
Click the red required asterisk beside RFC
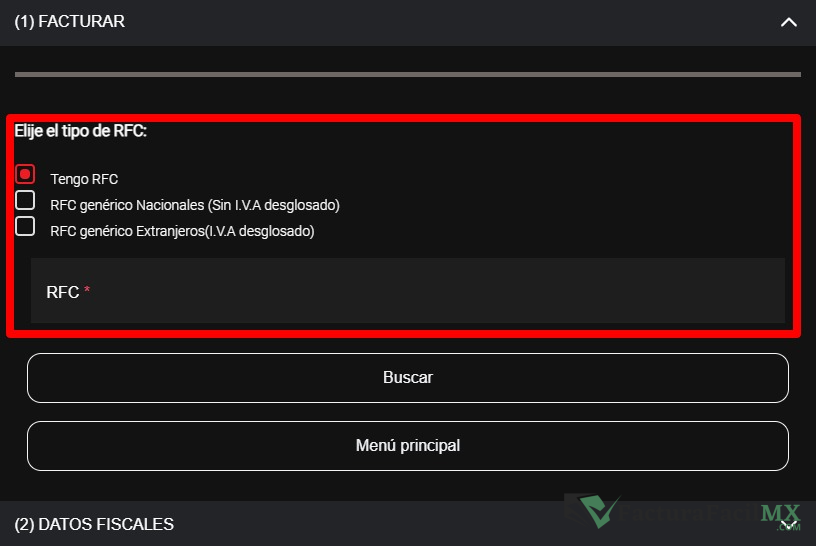87,291
